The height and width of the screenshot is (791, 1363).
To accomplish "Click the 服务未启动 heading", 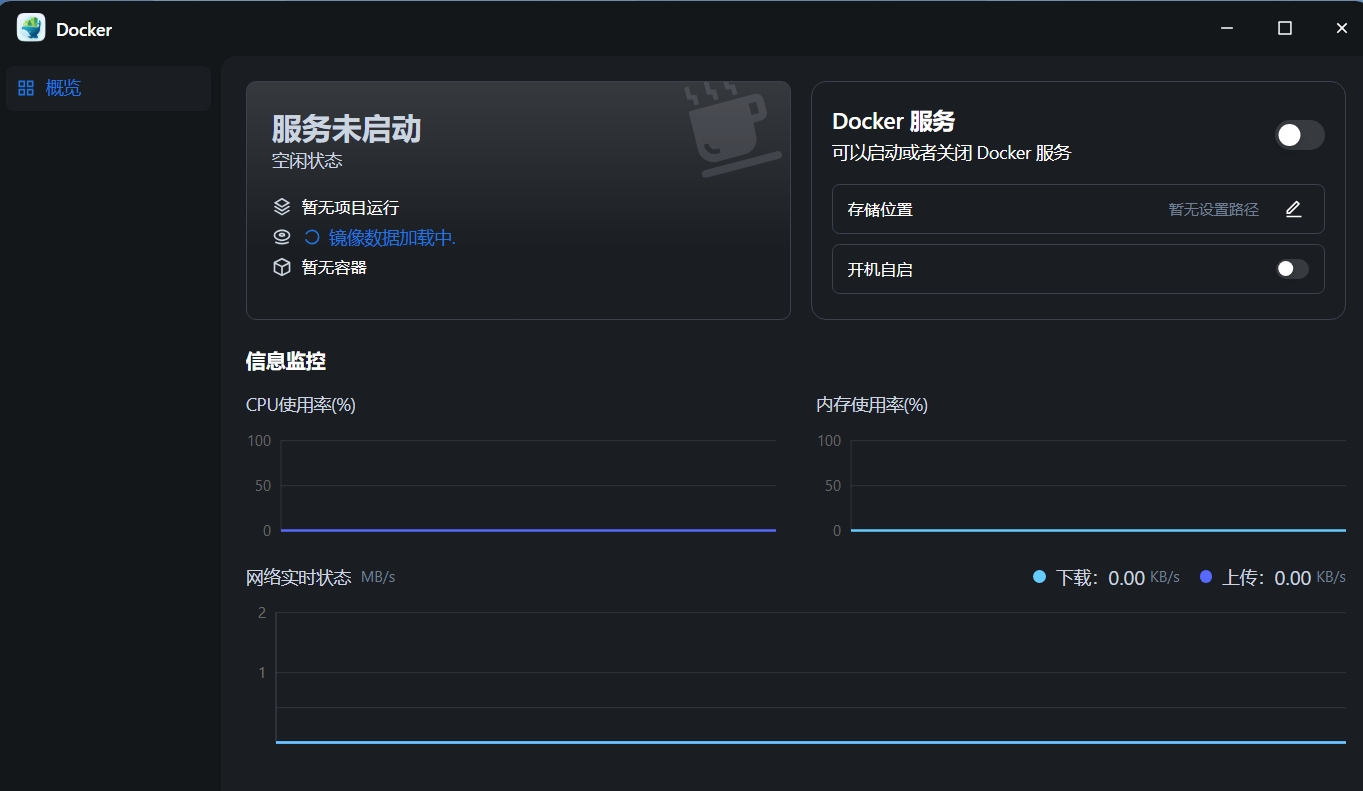I will [x=346, y=129].
